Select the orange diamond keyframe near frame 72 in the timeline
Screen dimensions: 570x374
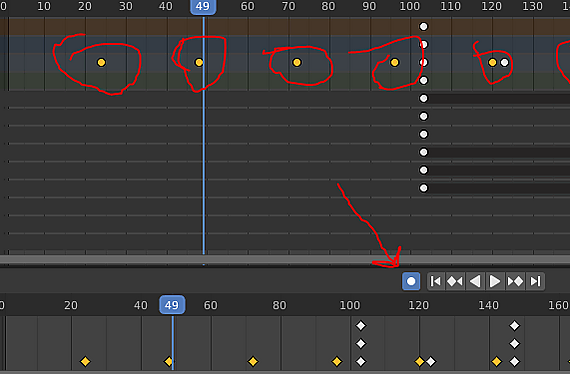[253, 362]
